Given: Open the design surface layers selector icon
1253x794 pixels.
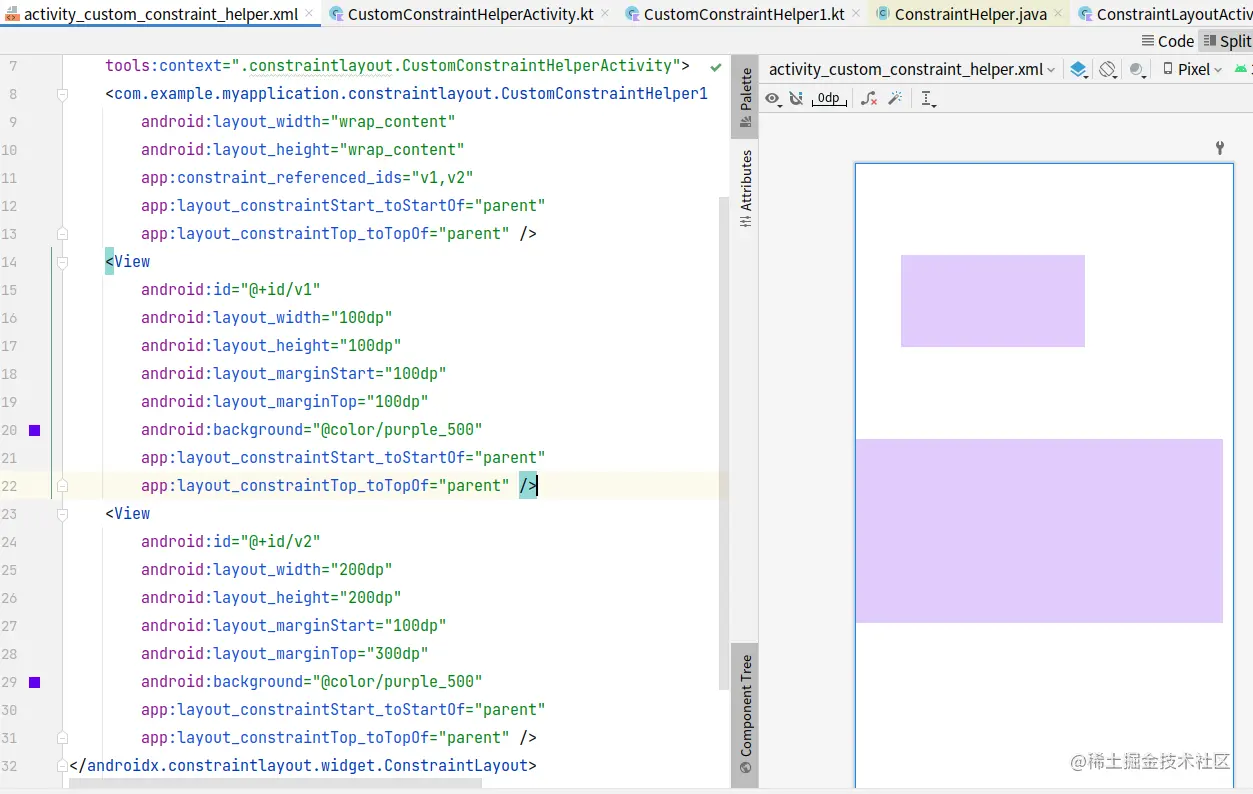Looking at the screenshot, I should click(x=1080, y=70).
